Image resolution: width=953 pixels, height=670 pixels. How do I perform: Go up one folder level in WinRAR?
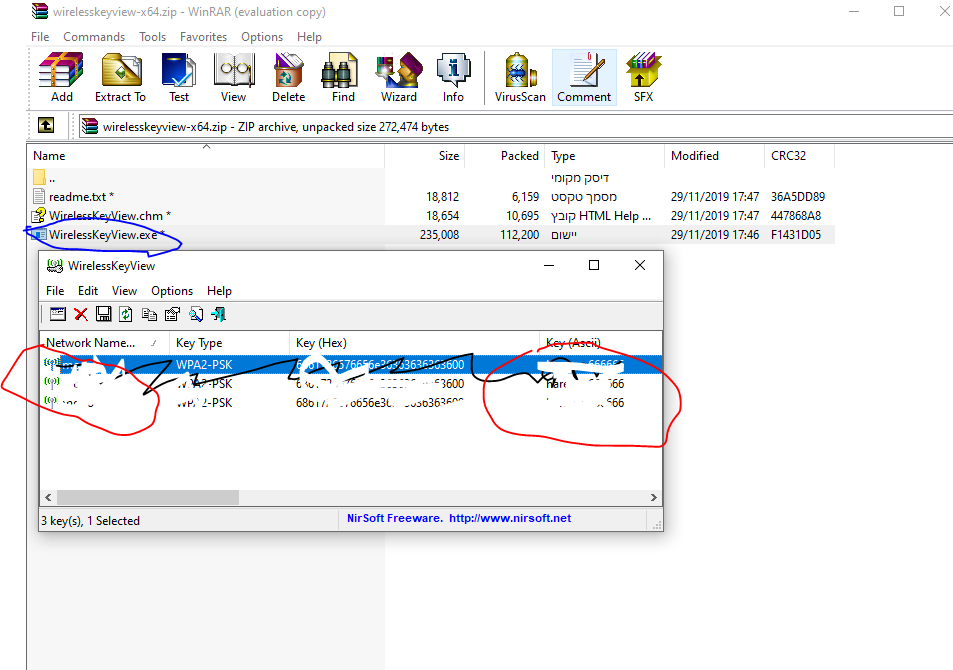[x=46, y=126]
